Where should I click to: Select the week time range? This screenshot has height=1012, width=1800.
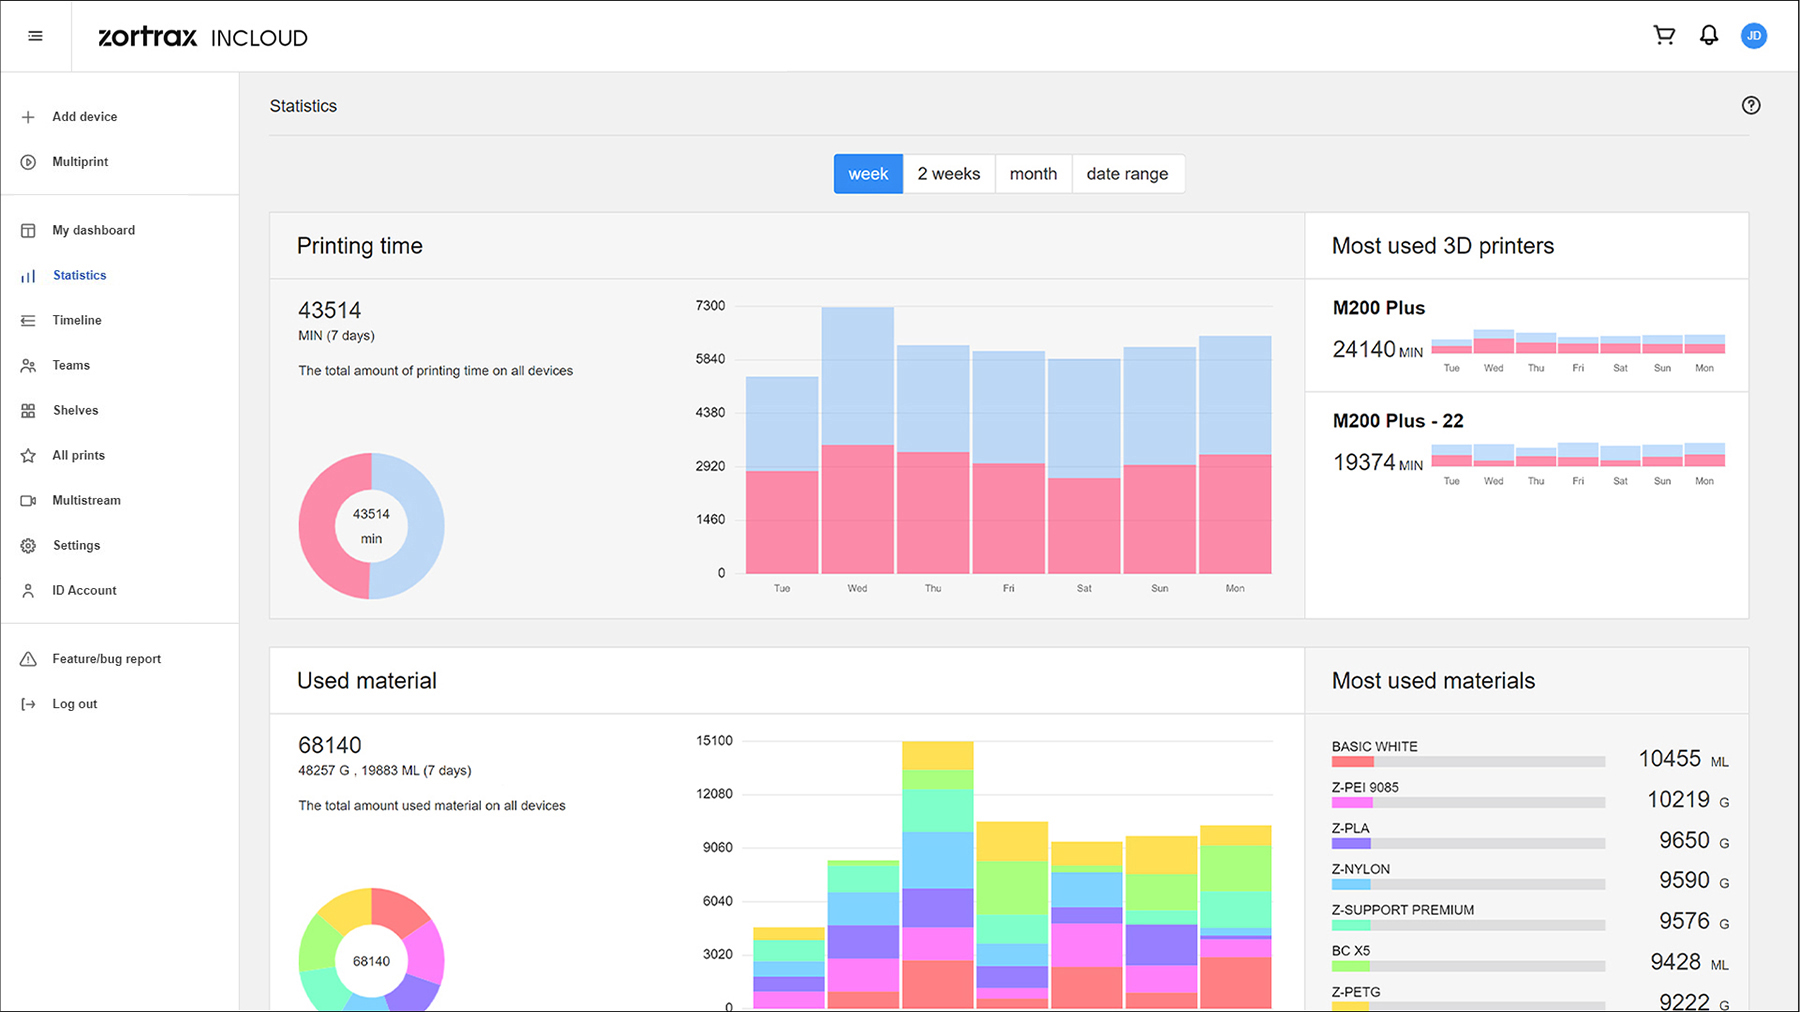(x=867, y=174)
